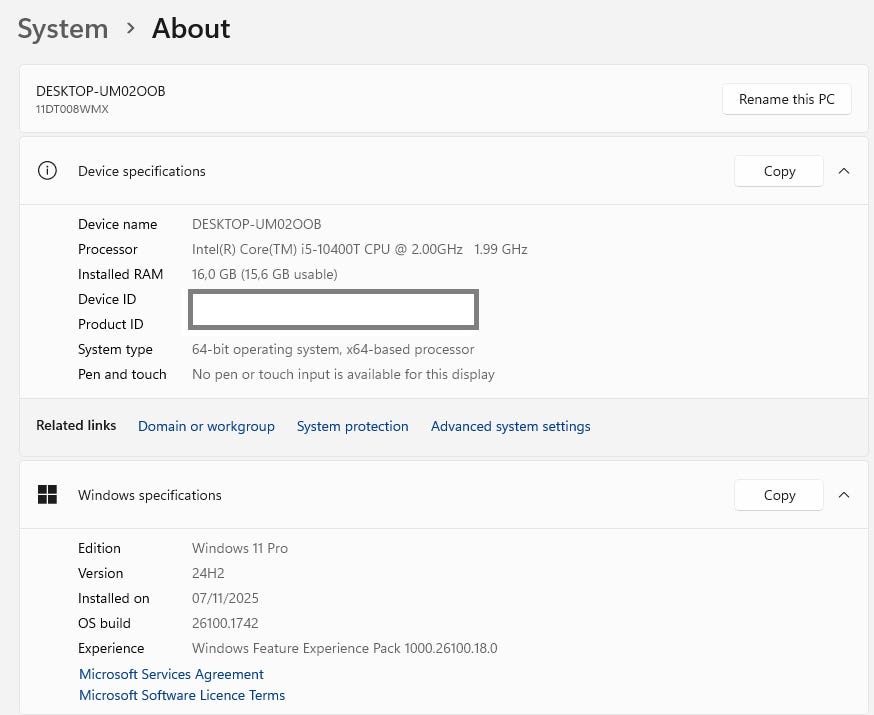This screenshot has width=874, height=715.
Task: Click the OS build 26100.1742 value
Action: [225, 623]
